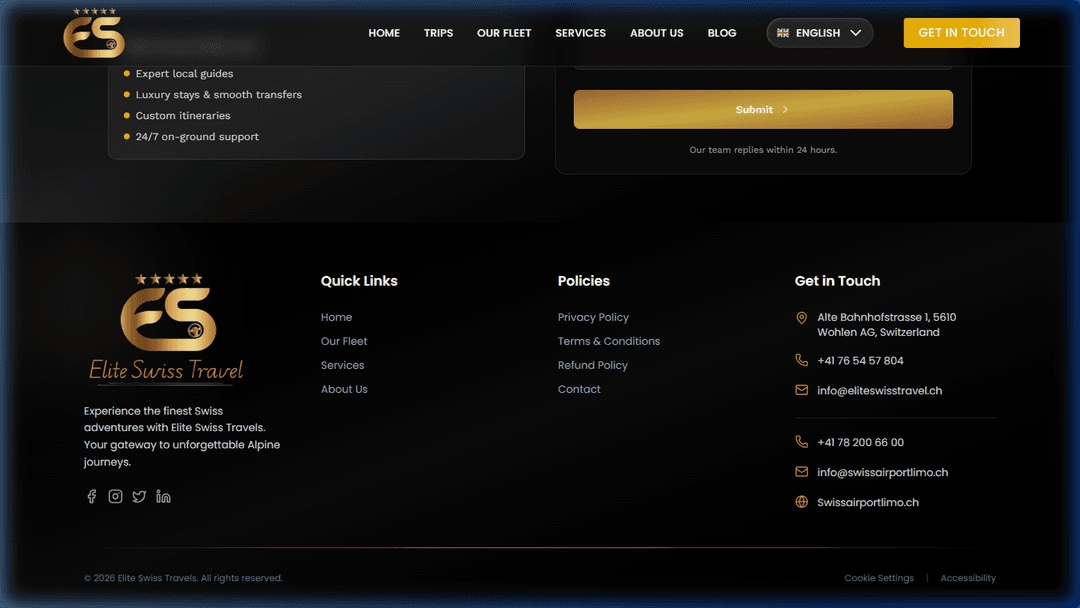Click the email info@eliteswisstravel.ch
The image size is (1080, 608).
coord(880,390)
